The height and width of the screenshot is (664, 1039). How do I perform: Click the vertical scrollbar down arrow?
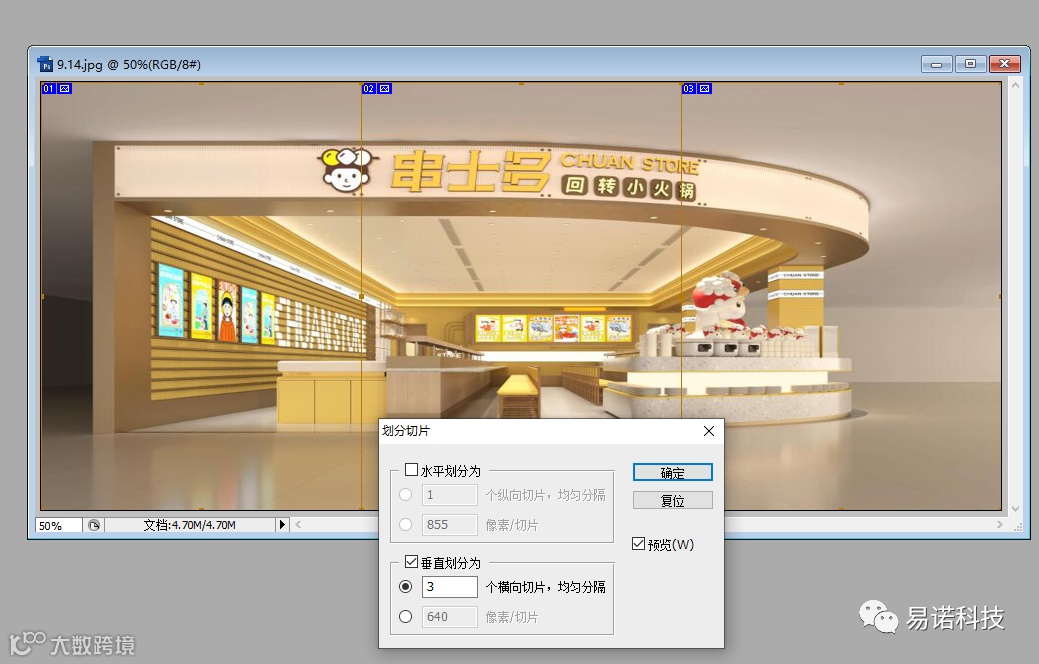tap(1015, 508)
